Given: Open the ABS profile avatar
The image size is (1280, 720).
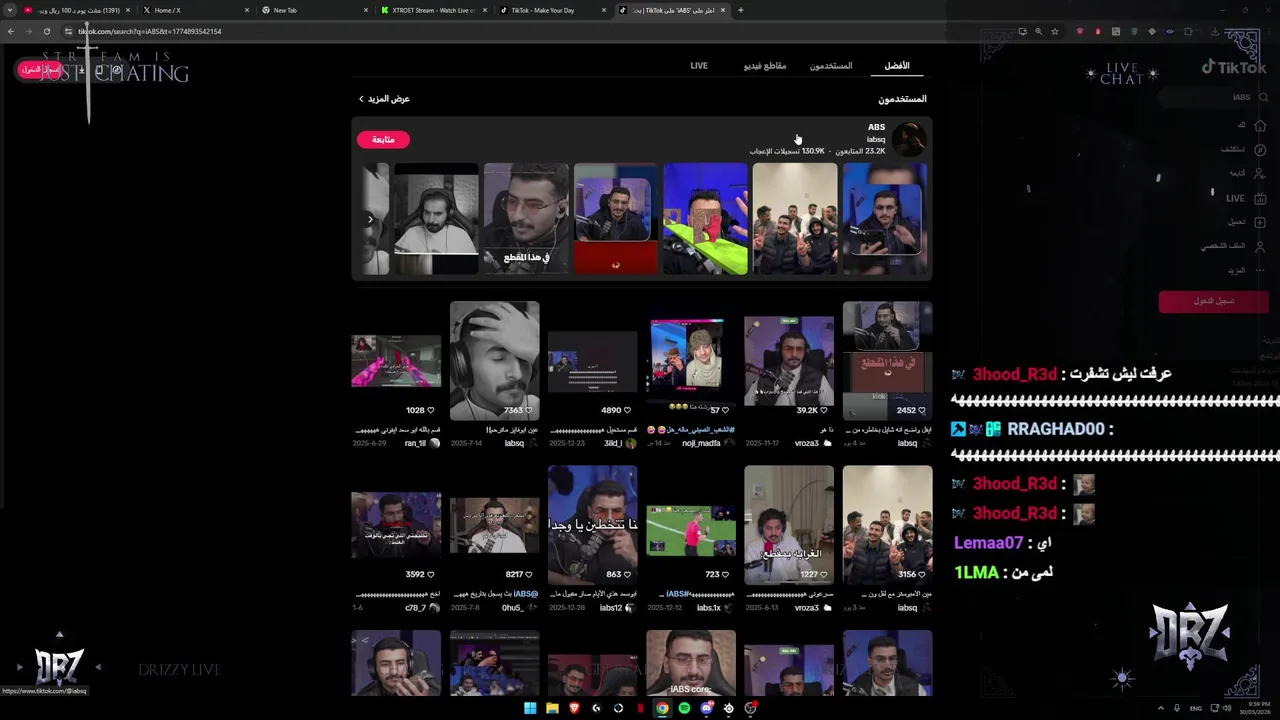Looking at the screenshot, I should coord(909,140).
